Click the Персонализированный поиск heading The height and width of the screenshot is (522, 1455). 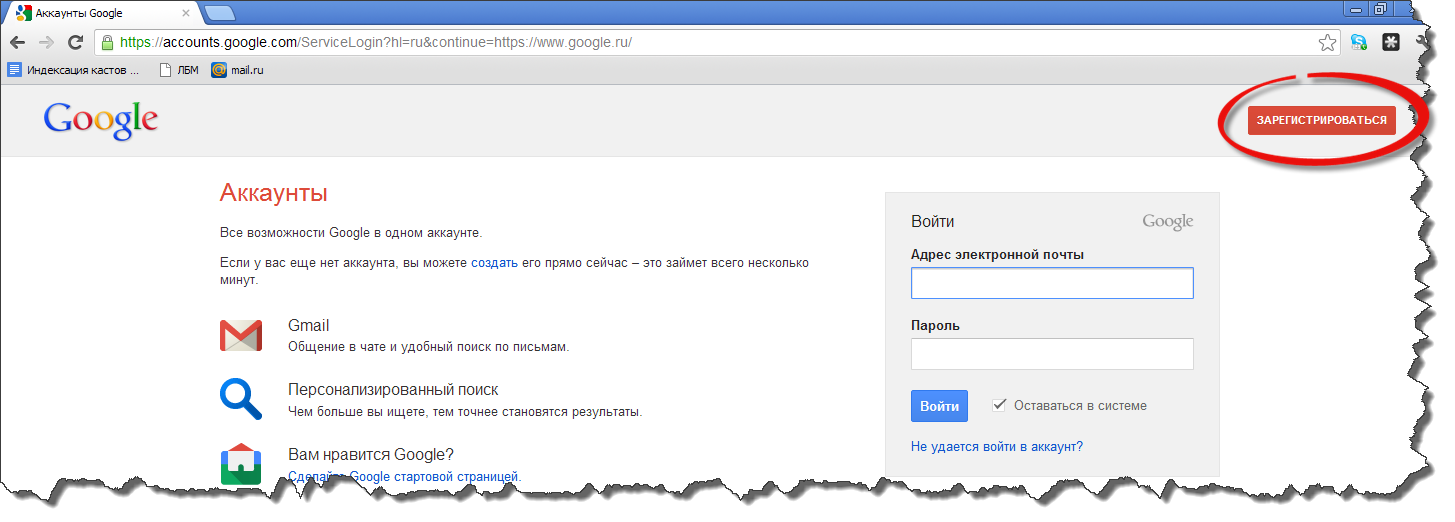[x=393, y=390]
